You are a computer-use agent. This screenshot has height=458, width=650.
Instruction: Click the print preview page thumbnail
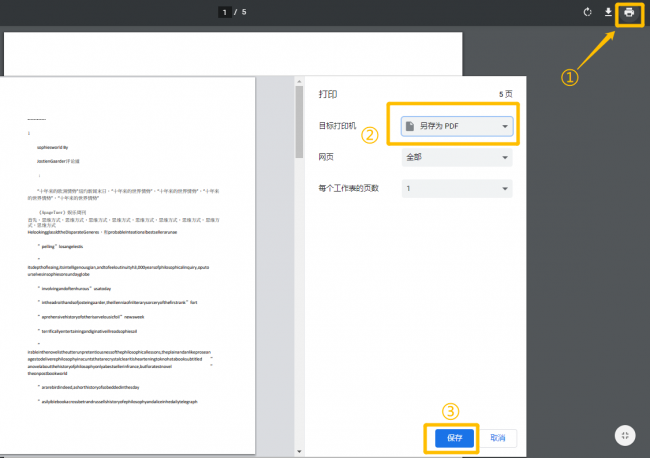point(128,265)
